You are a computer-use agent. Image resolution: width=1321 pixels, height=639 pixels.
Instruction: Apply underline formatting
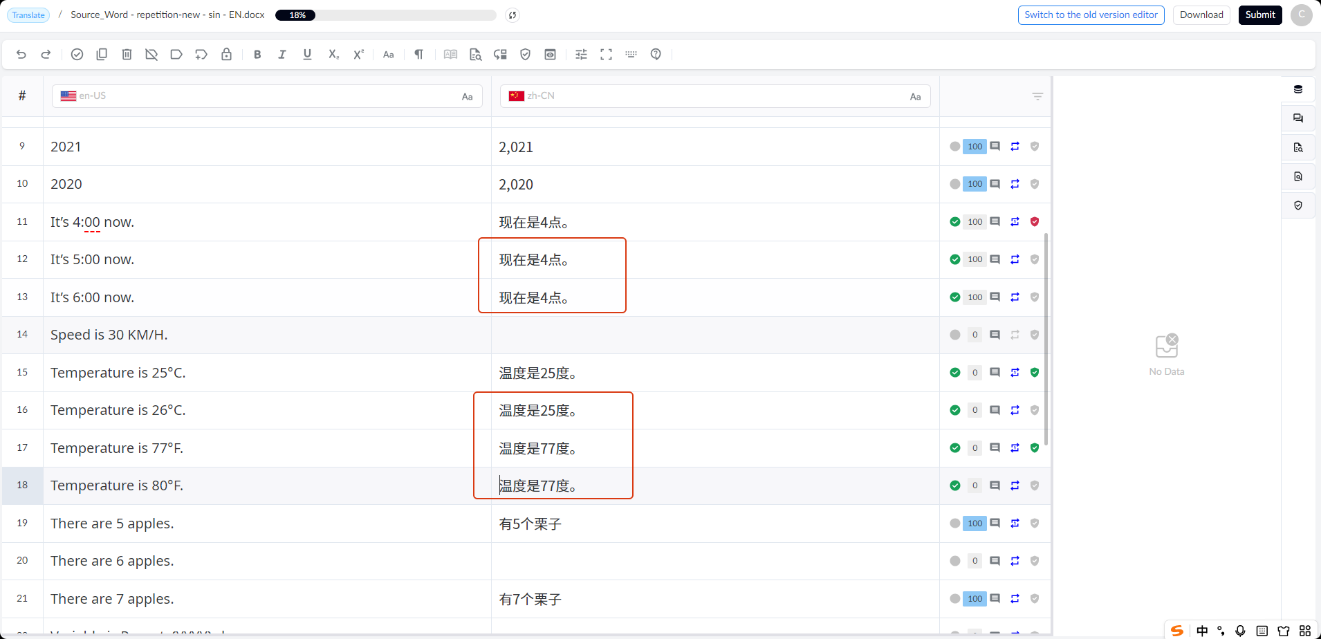pyautogui.click(x=307, y=54)
